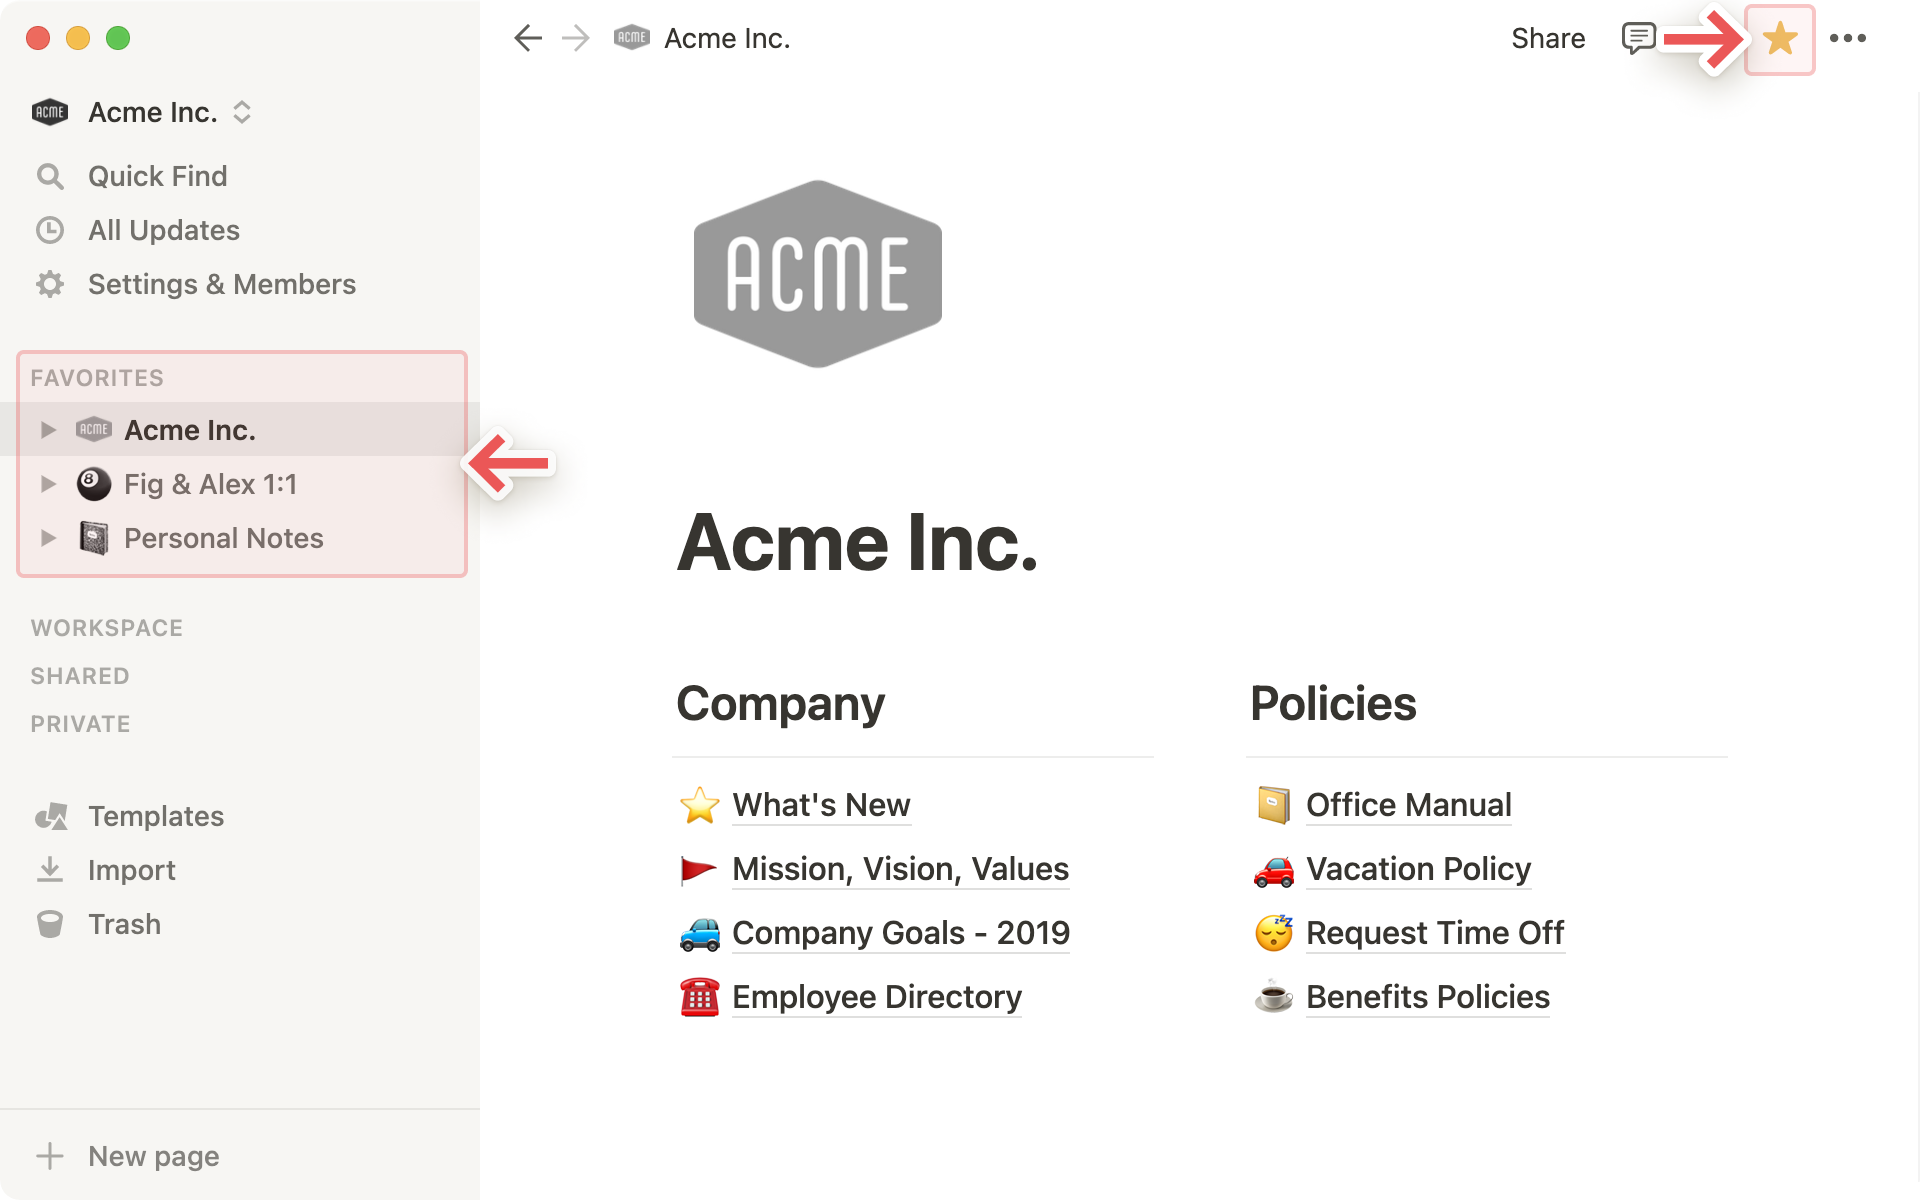
Task: Click the Share button icon
Action: coord(1548,39)
